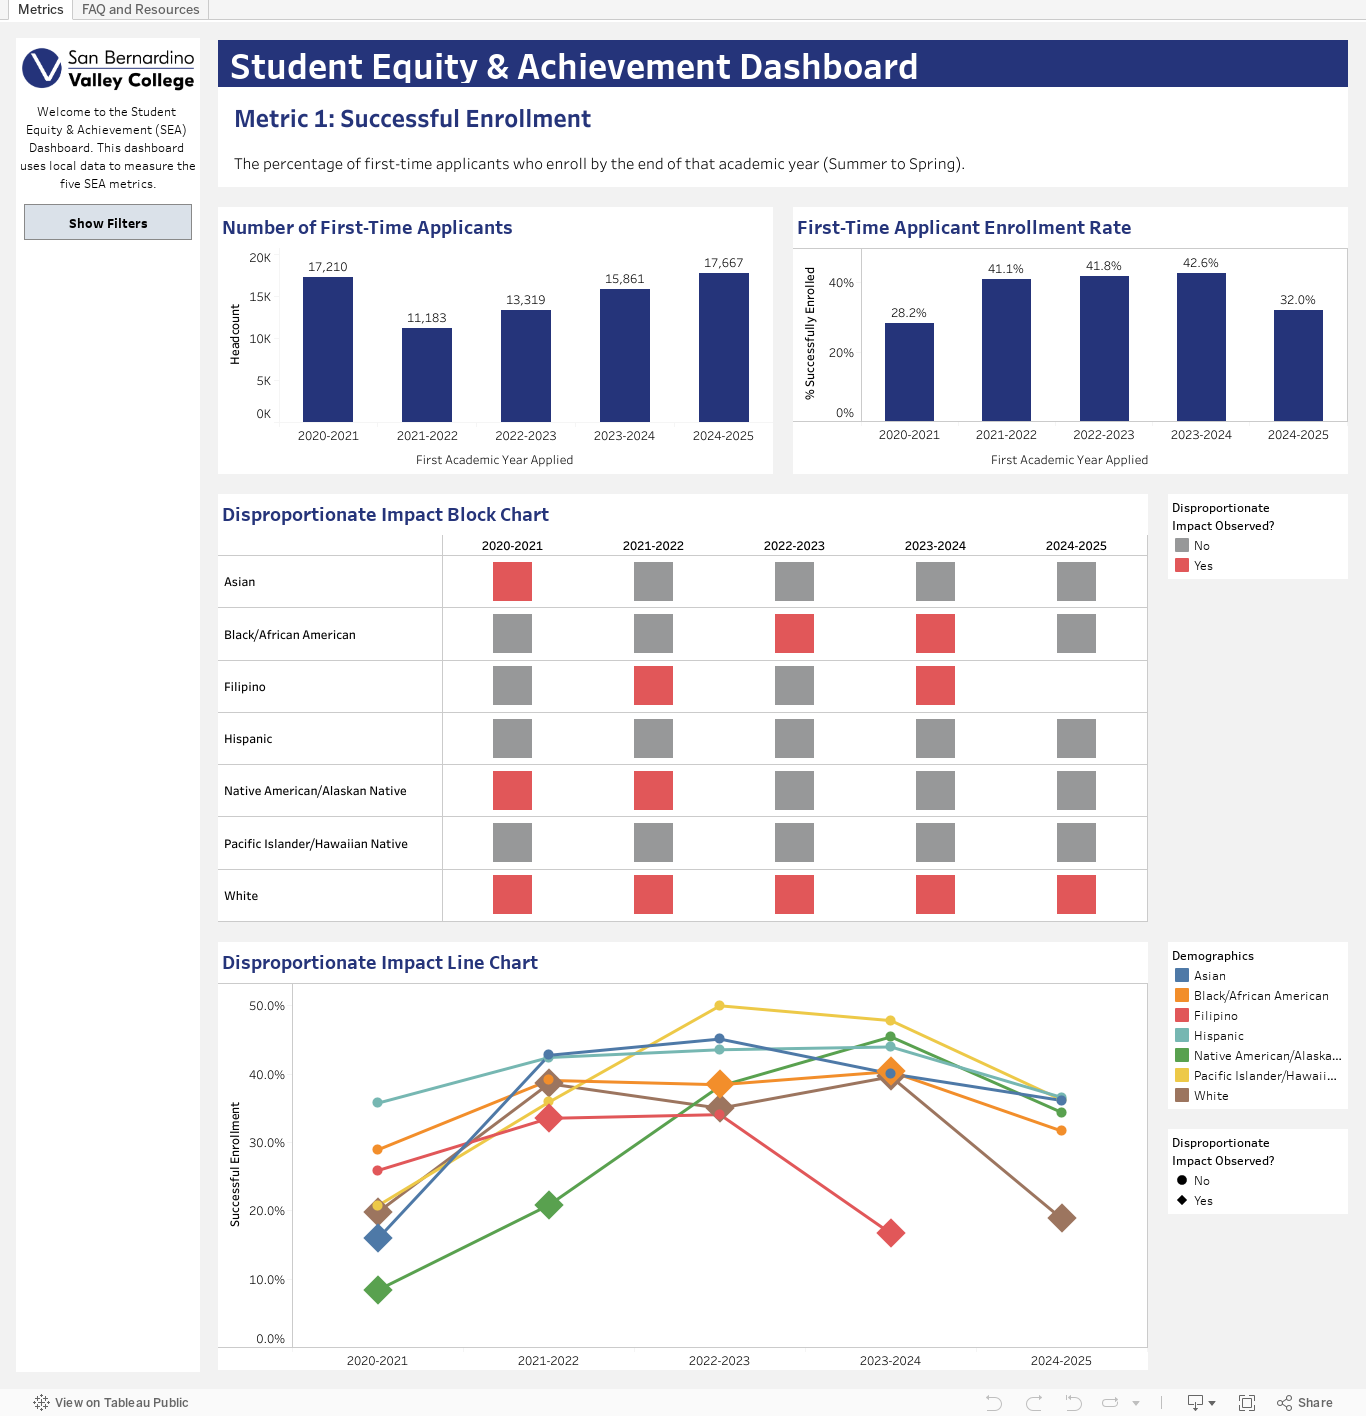The image size is (1366, 1416).
Task: Select the 42.6% enrollment rate bar
Action: 1201,347
